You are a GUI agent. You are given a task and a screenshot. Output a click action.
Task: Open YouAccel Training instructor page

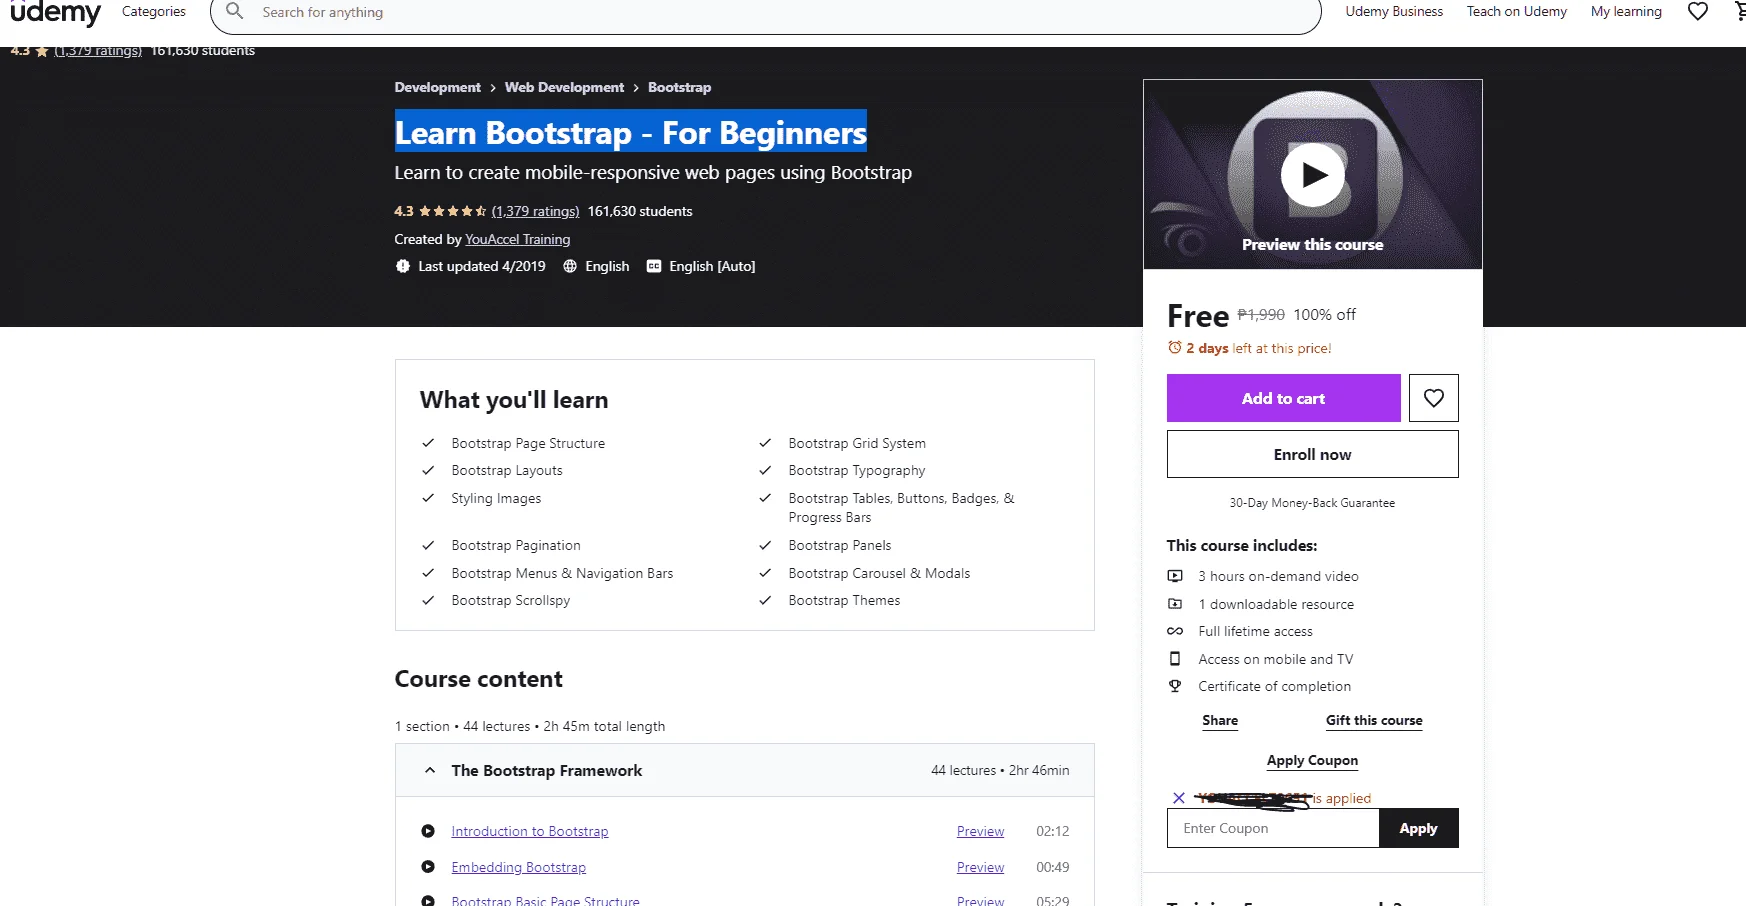(x=517, y=239)
